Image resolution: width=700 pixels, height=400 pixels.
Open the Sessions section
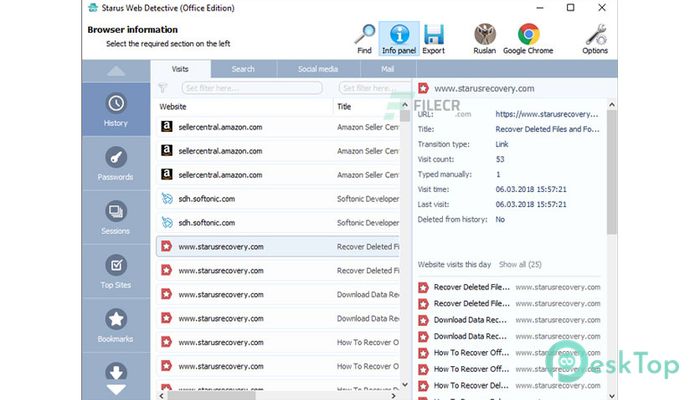coord(116,217)
